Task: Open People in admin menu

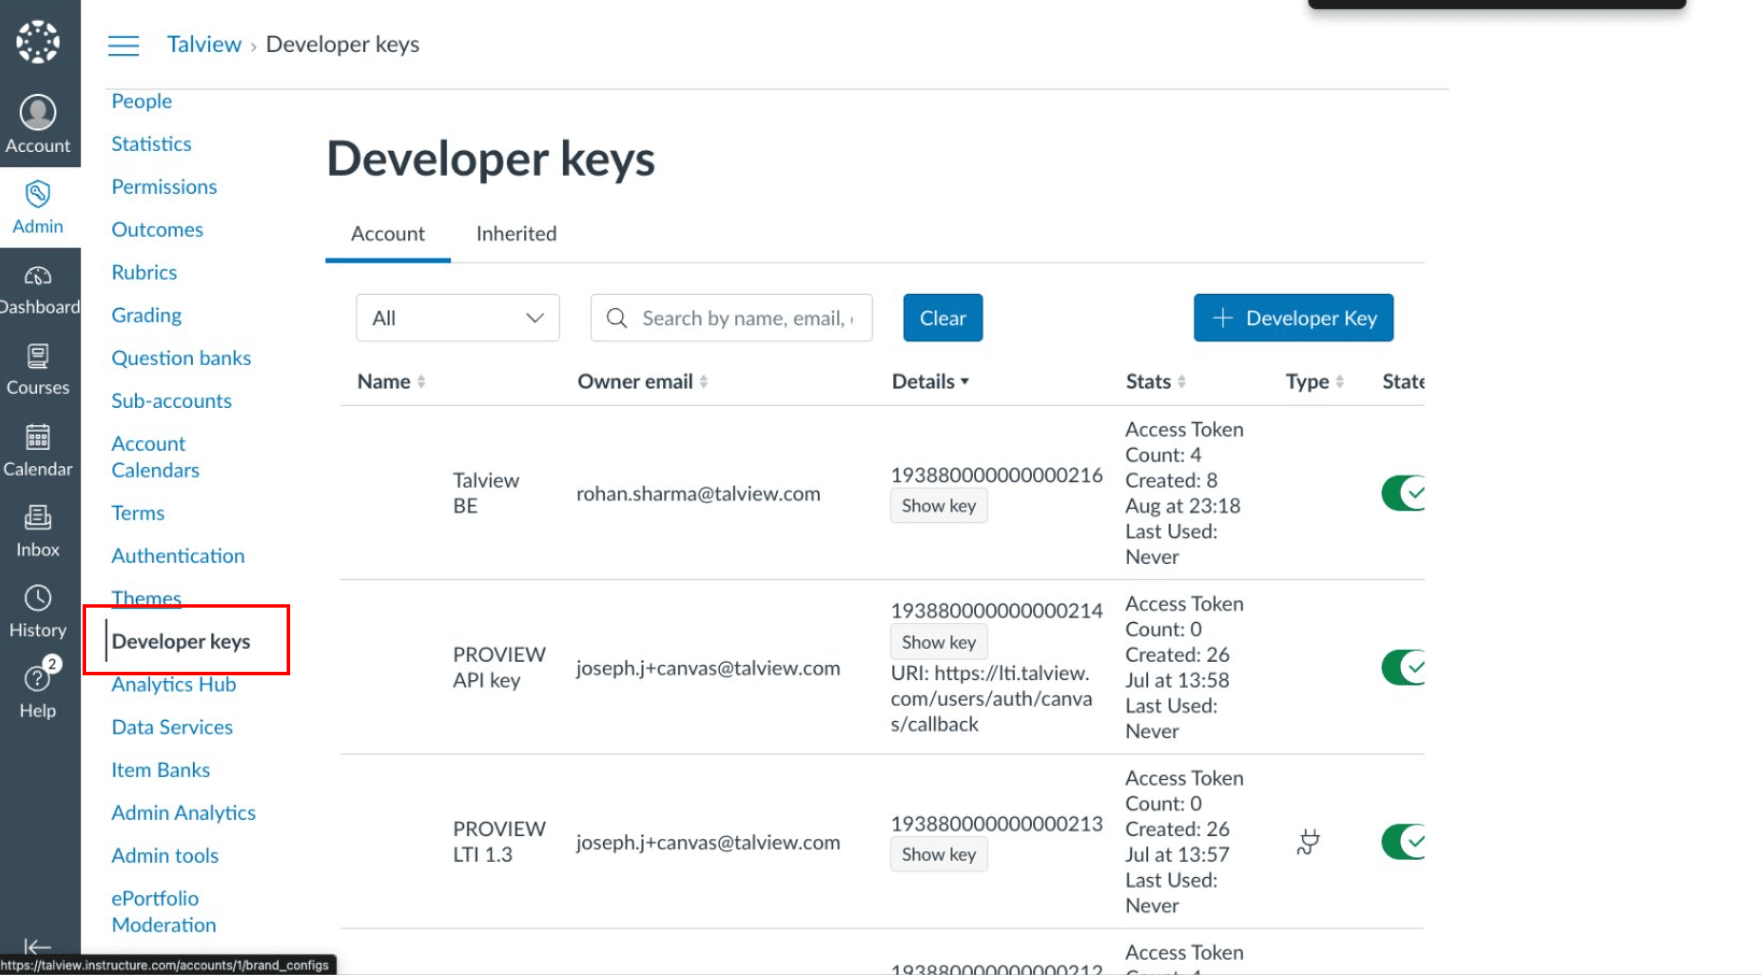Action: 142,101
